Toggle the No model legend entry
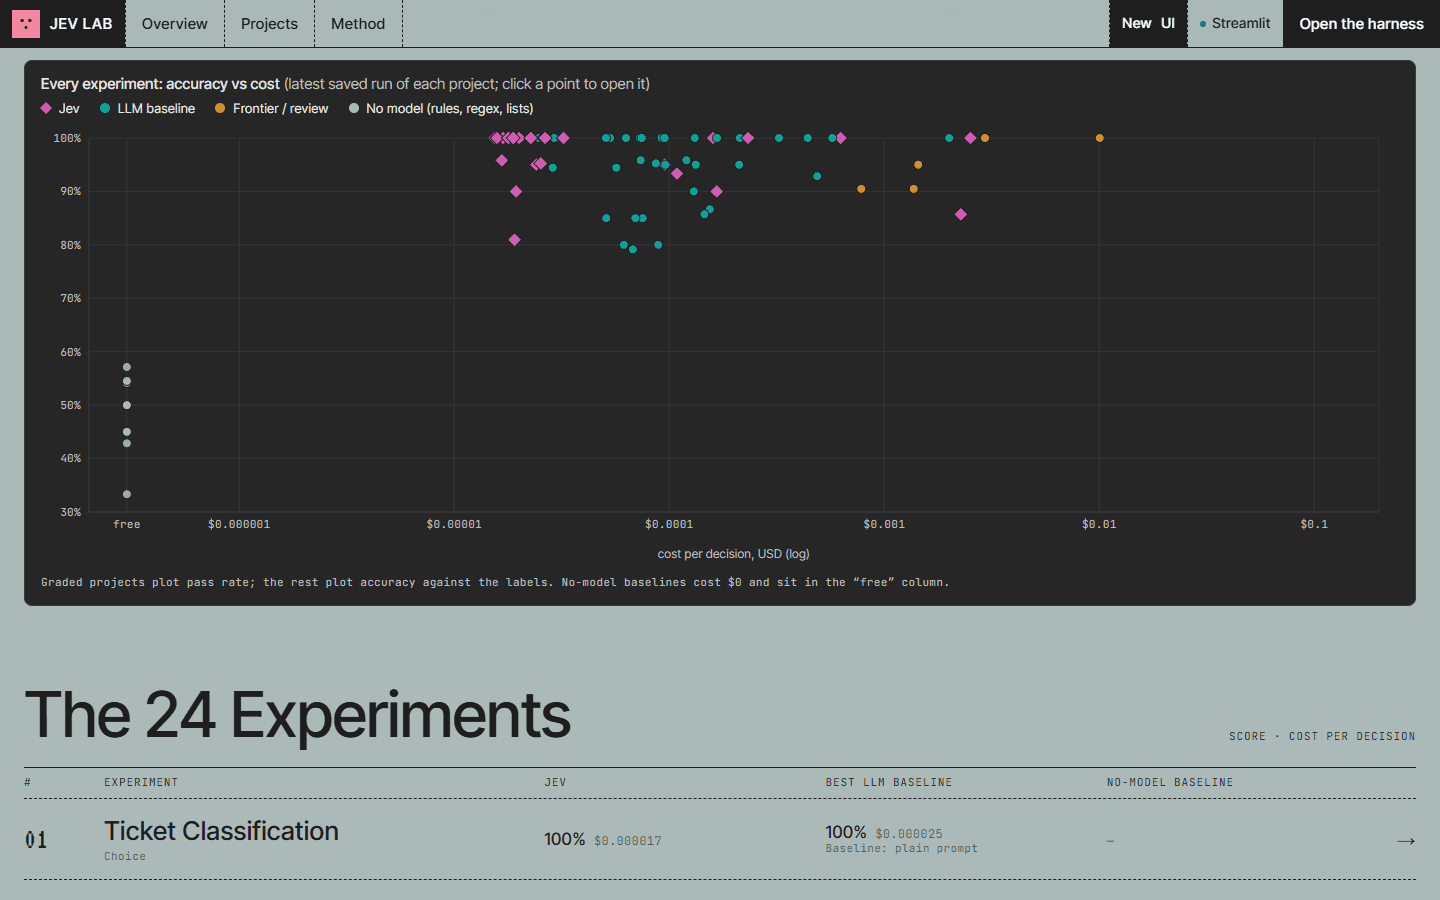This screenshot has height=900, width=1440. 440,108
